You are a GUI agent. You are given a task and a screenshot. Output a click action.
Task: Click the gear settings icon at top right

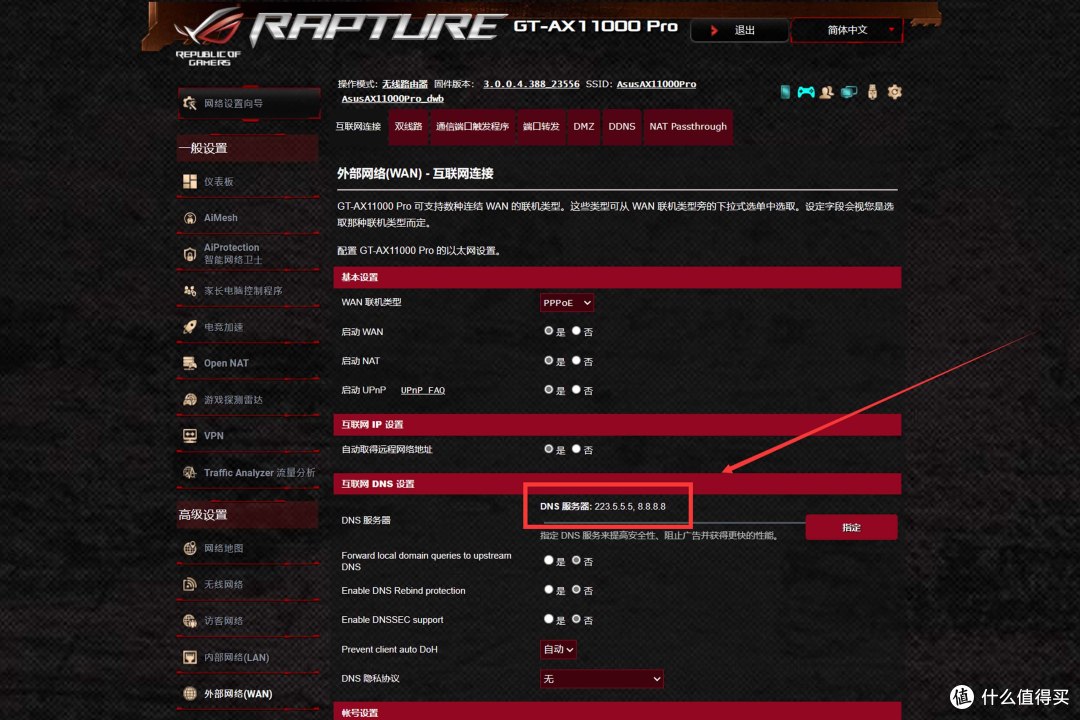click(894, 92)
